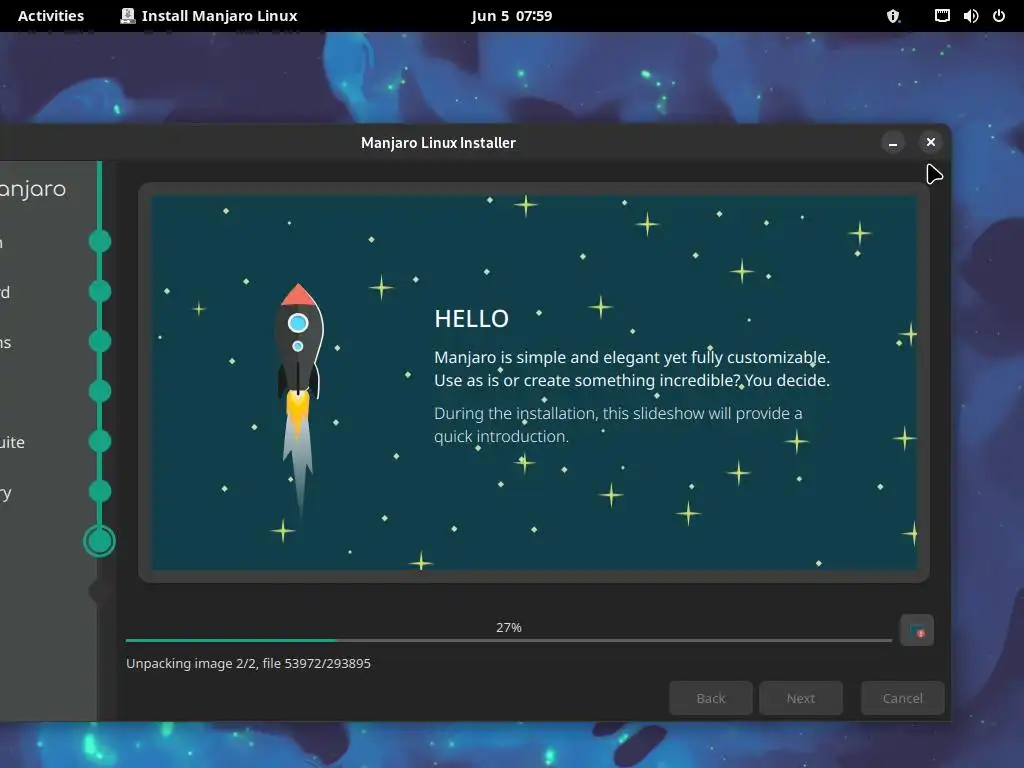Screen dimensions: 1024x768
Task: Open the network status icon in top bar
Action: pyautogui.click(x=942, y=16)
